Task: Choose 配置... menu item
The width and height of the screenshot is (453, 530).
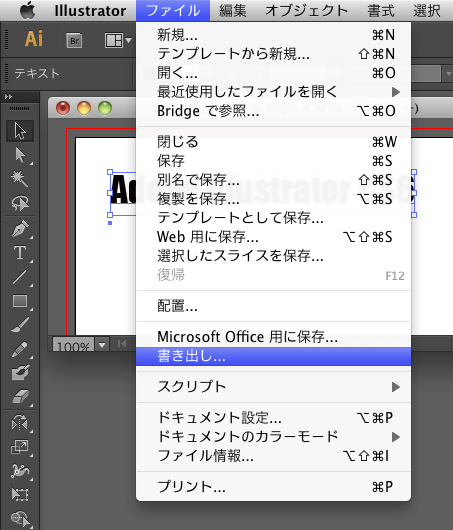Action: 273,306
